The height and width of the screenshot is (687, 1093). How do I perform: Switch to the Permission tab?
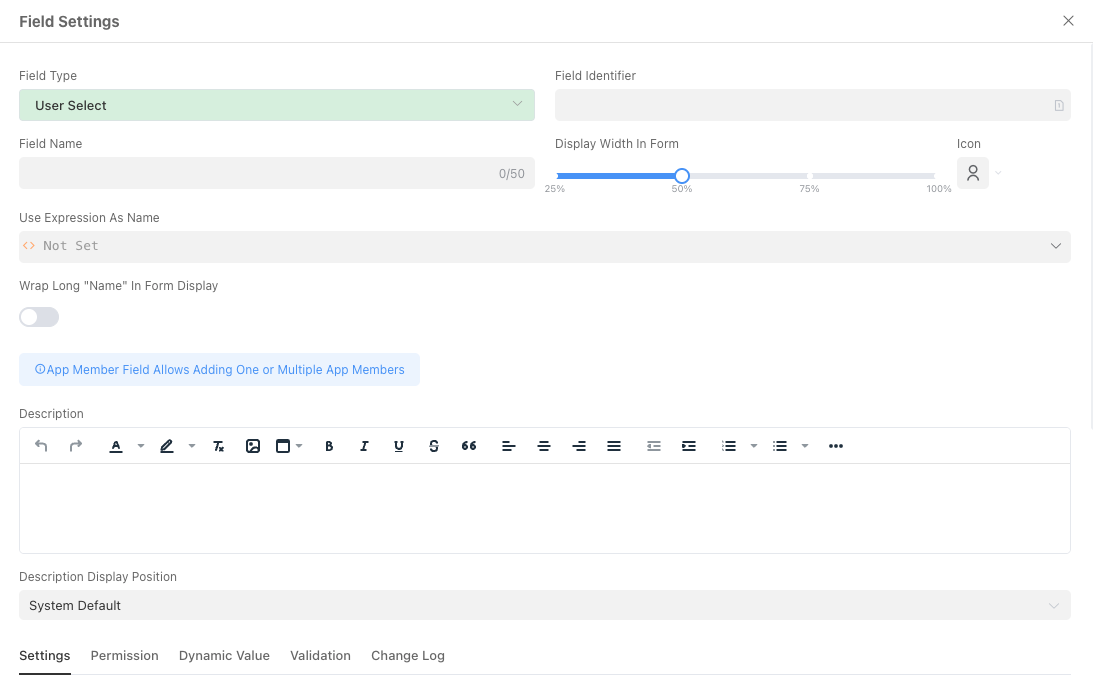(x=124, y=656)
